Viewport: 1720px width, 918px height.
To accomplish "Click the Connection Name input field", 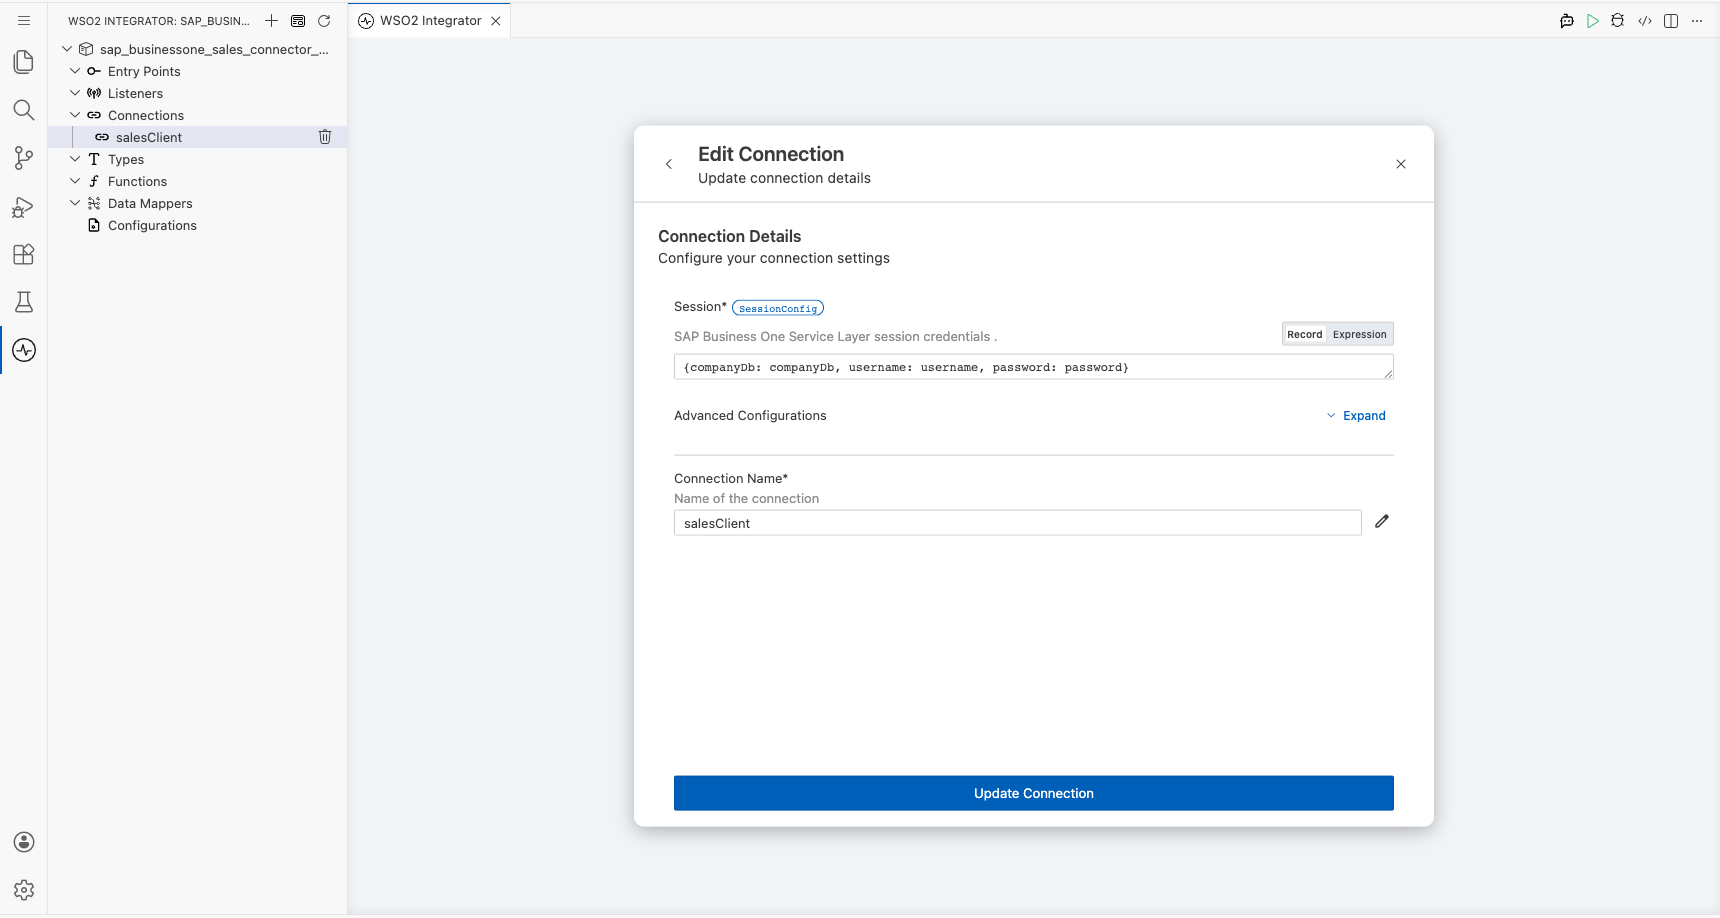I will pyautogui.click(x=1018, y=523).
